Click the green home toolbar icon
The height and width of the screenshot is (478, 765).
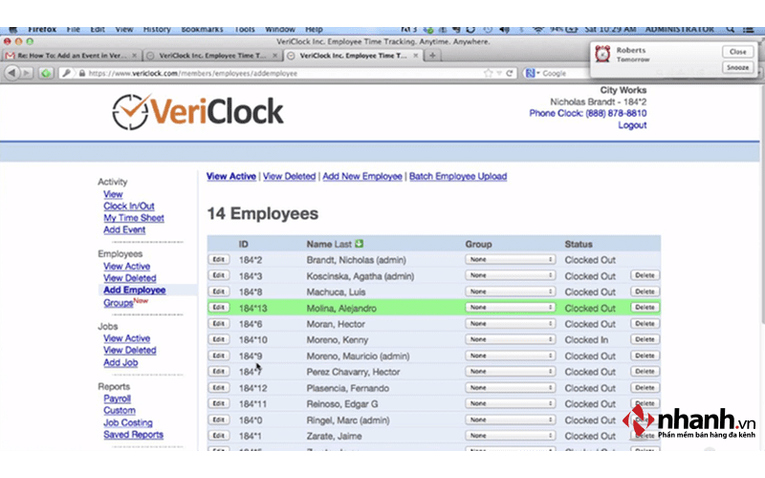coord(46,73)
